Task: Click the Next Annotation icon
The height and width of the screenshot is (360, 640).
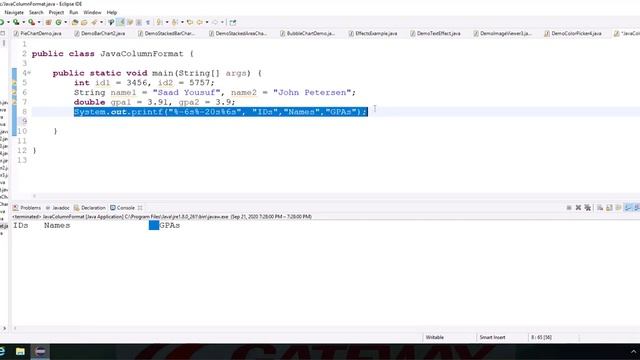Action: [x=160, y=22]
